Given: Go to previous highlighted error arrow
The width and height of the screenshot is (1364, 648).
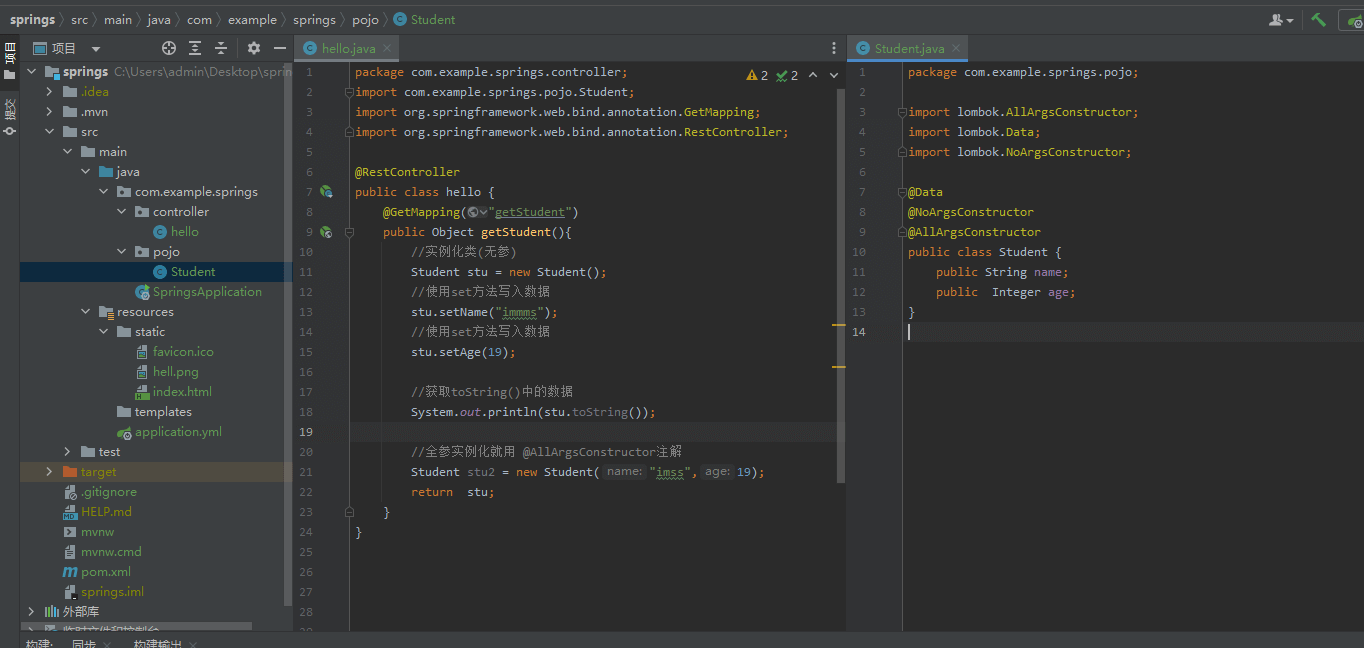Looking at the screenshot, I should coord(812,75).
